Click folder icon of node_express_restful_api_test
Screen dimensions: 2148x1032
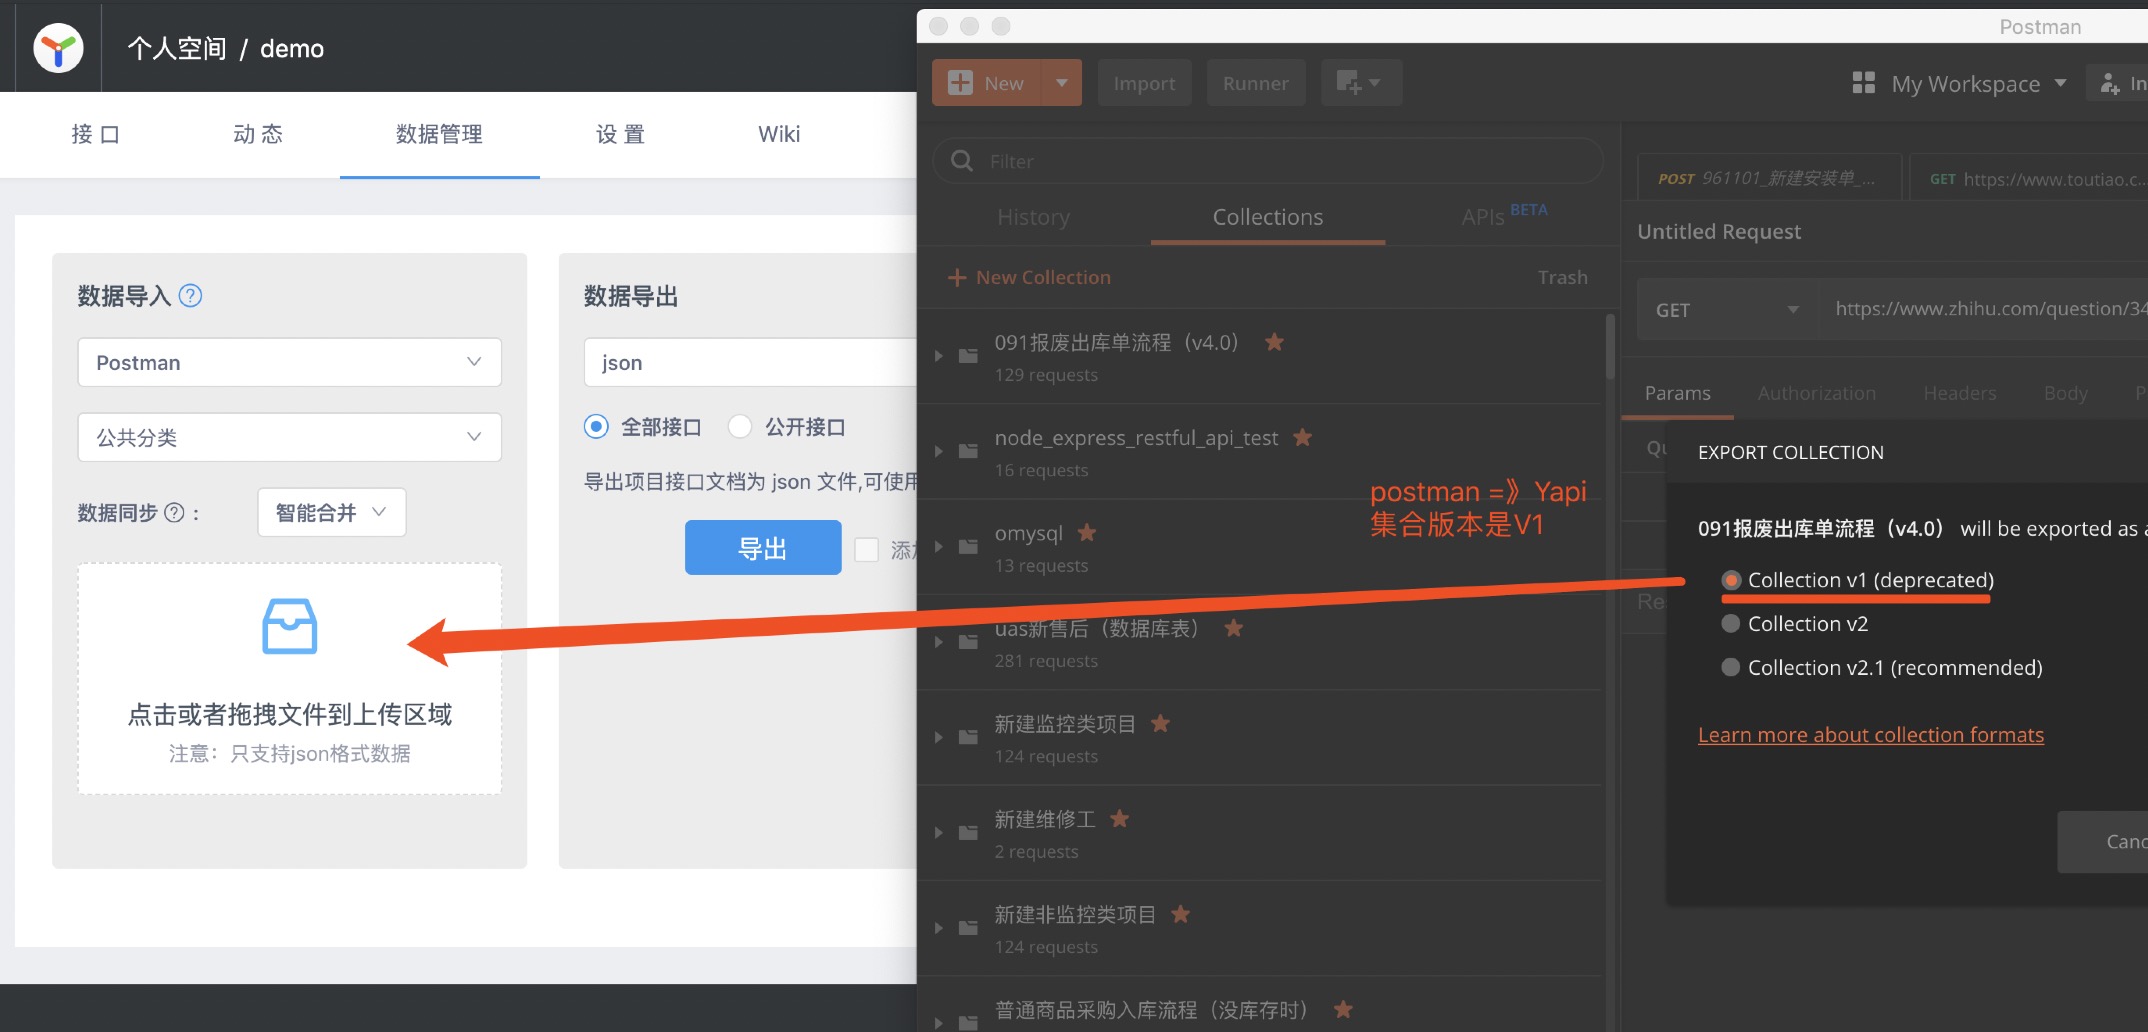[968, 452]
